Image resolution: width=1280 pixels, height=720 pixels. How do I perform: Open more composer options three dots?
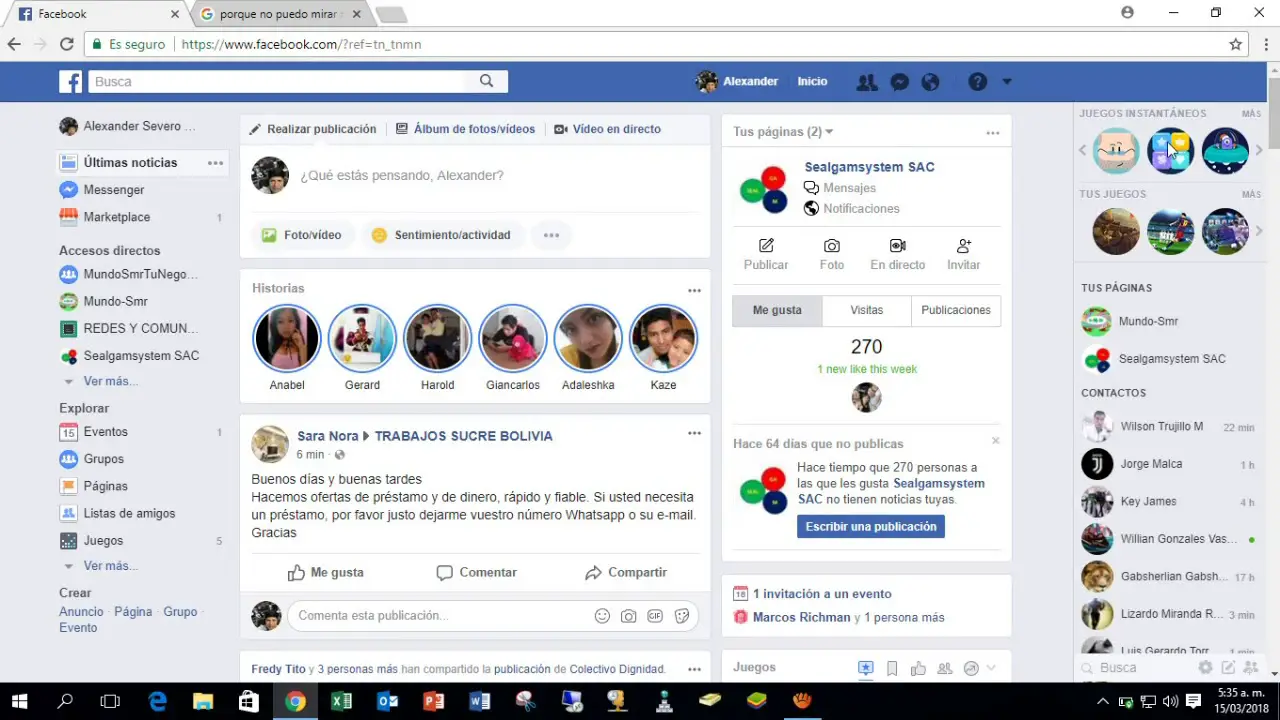click(551, 235)
